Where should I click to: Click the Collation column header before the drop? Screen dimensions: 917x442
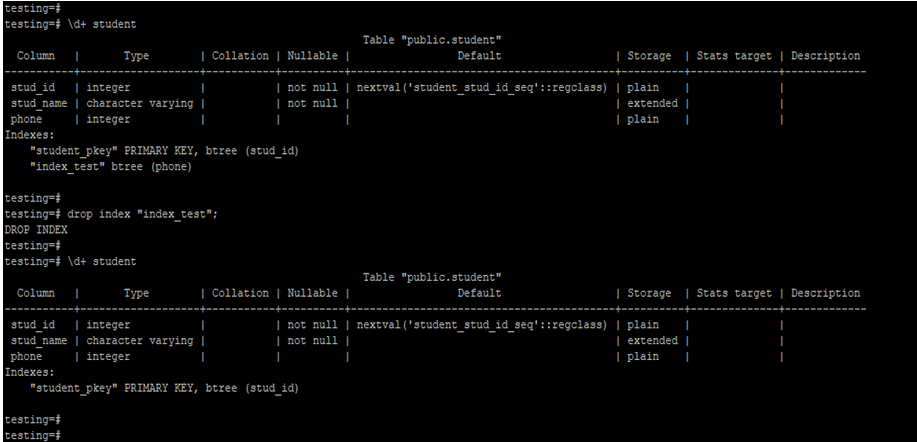pyautogui.click(x=240, y=56)
